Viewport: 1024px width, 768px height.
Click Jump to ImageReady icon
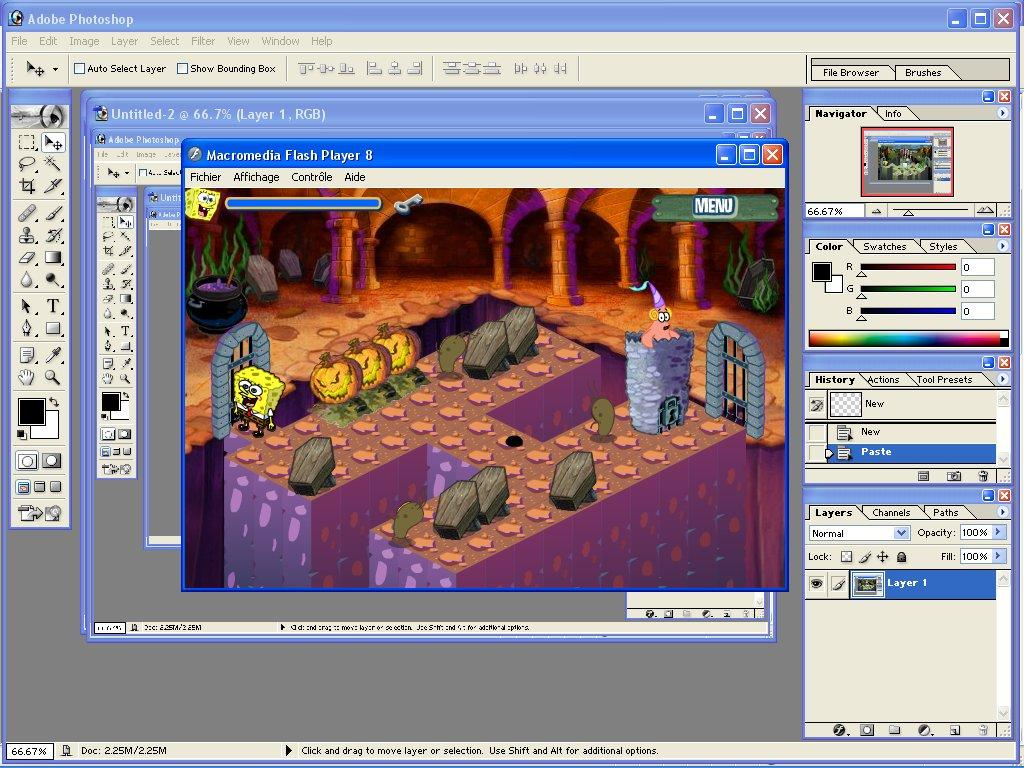[40, 513]
